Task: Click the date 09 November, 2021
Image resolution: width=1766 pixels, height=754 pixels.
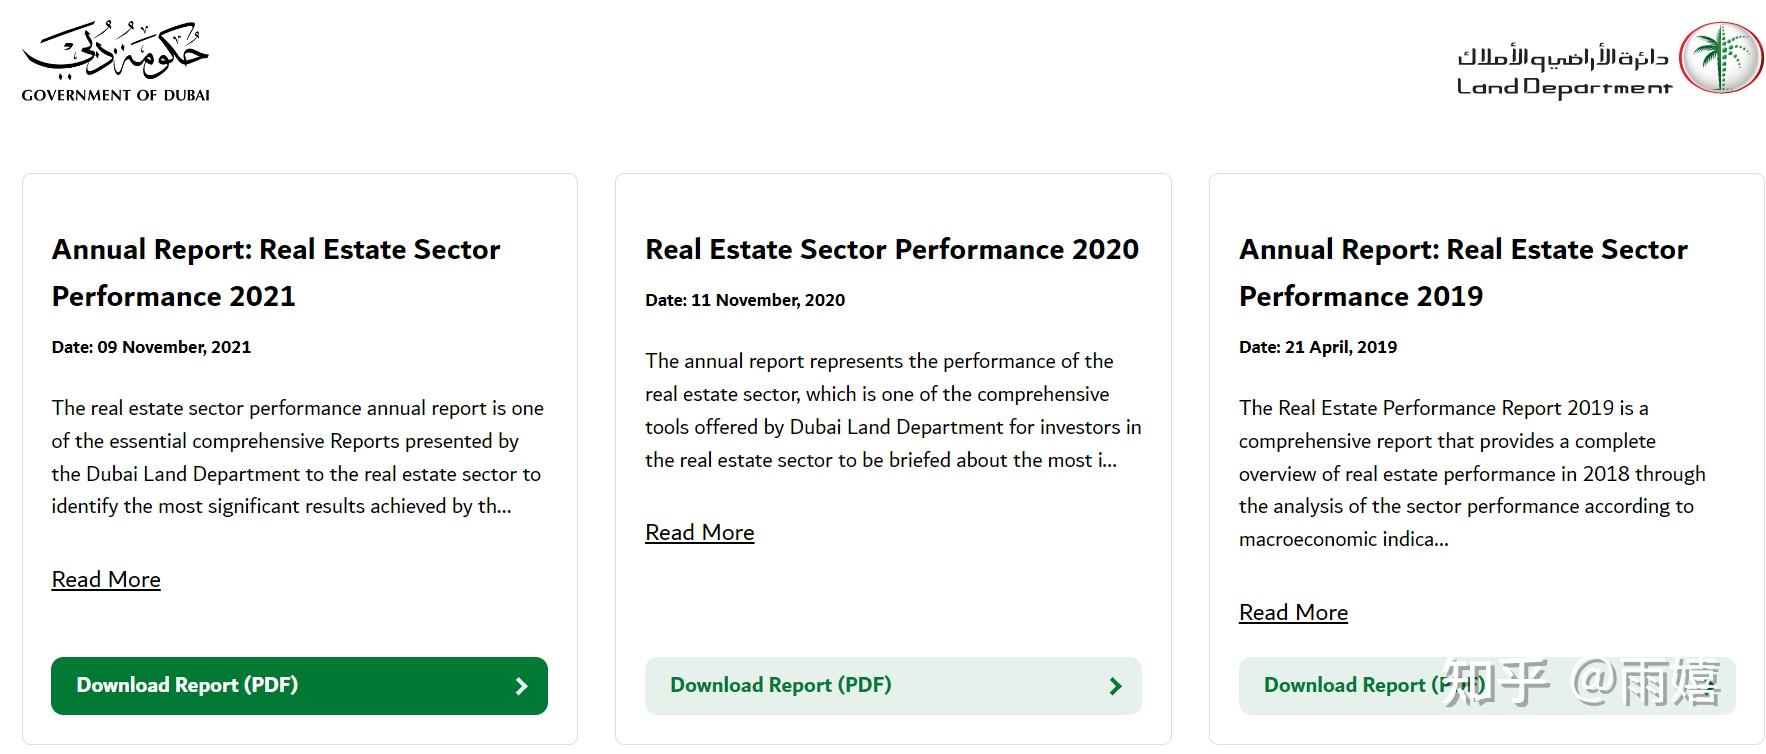Action: (x=151, y=347)
